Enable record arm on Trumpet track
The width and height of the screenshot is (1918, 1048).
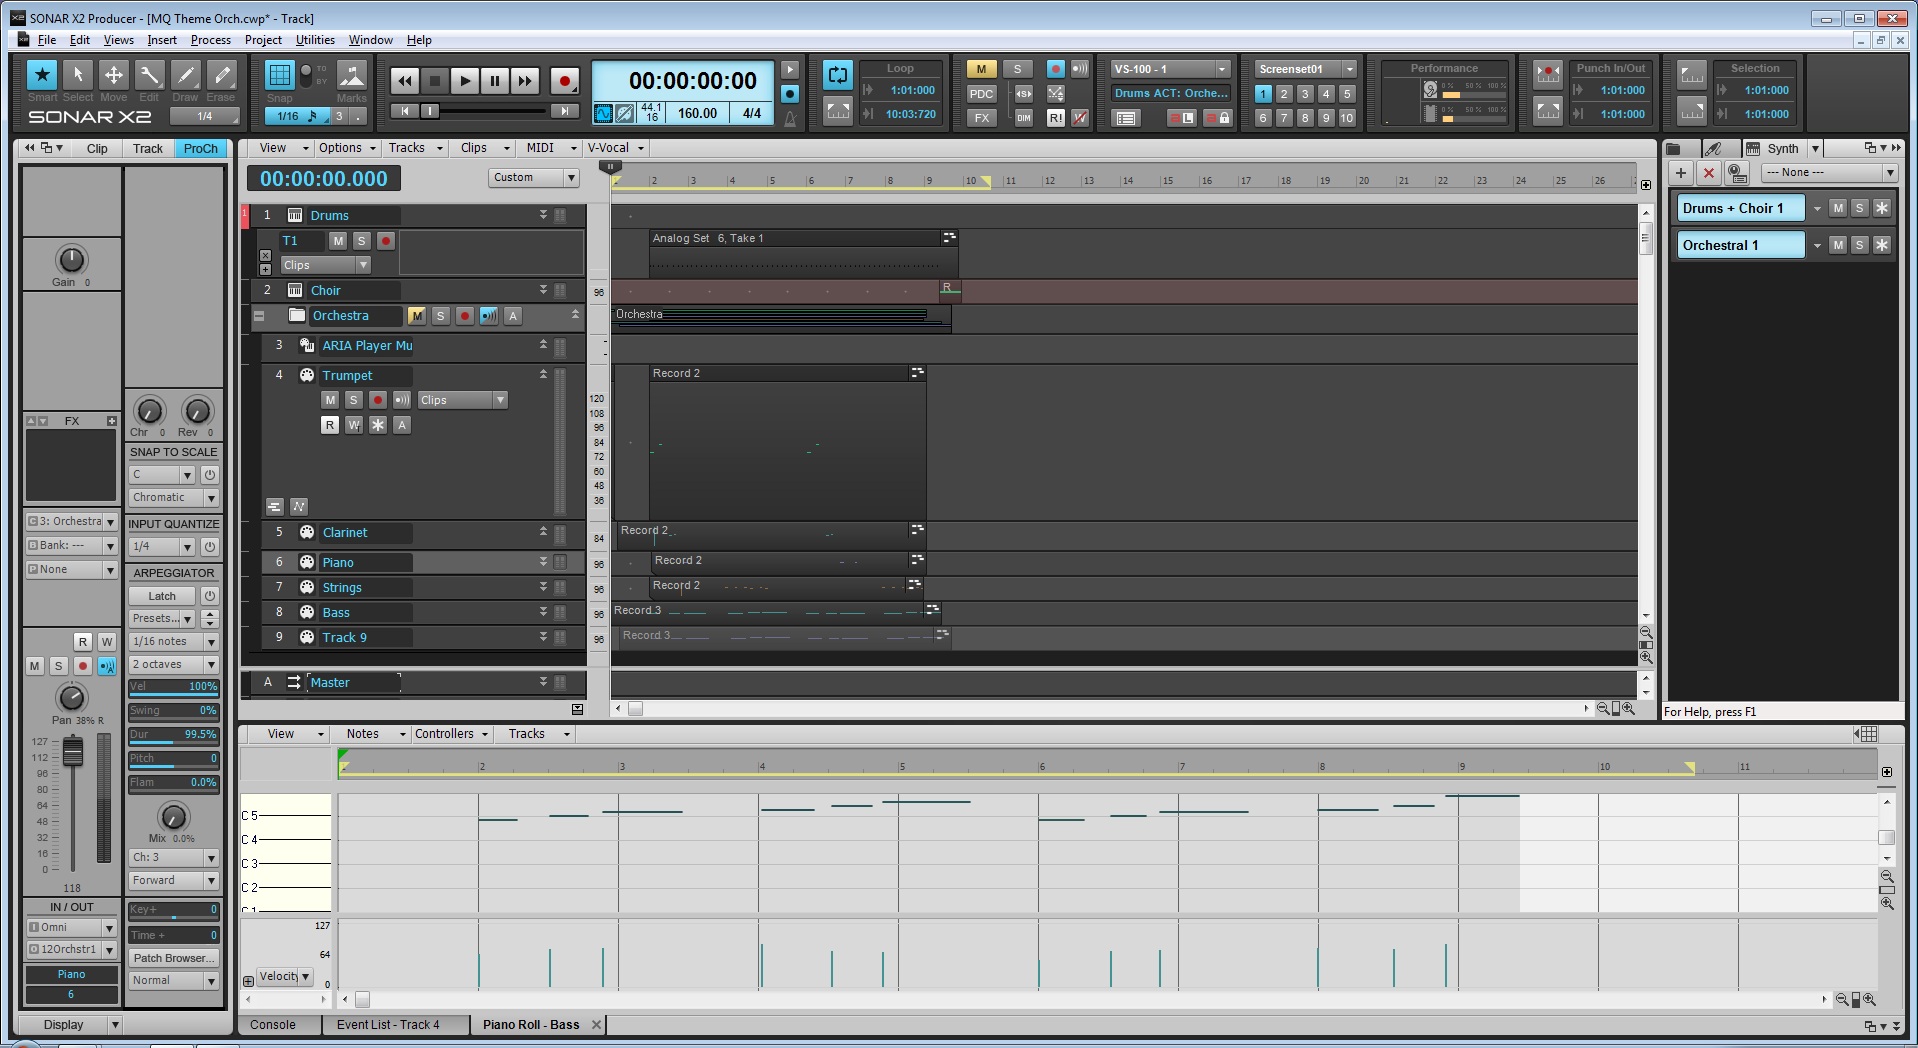click(x=377, y=400)
